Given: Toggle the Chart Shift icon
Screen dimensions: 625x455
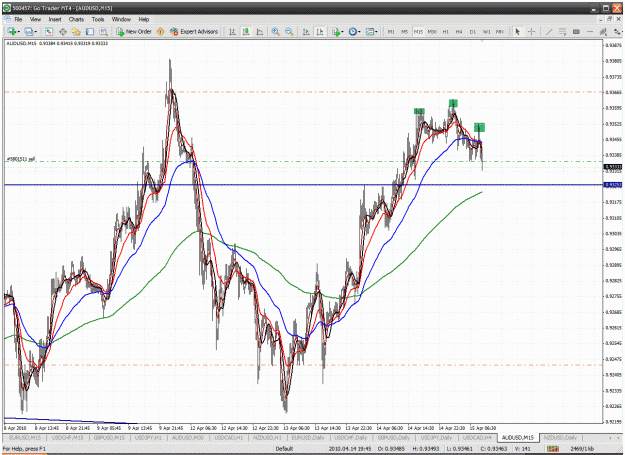Looking at the screenshot, I should point(320,31).
